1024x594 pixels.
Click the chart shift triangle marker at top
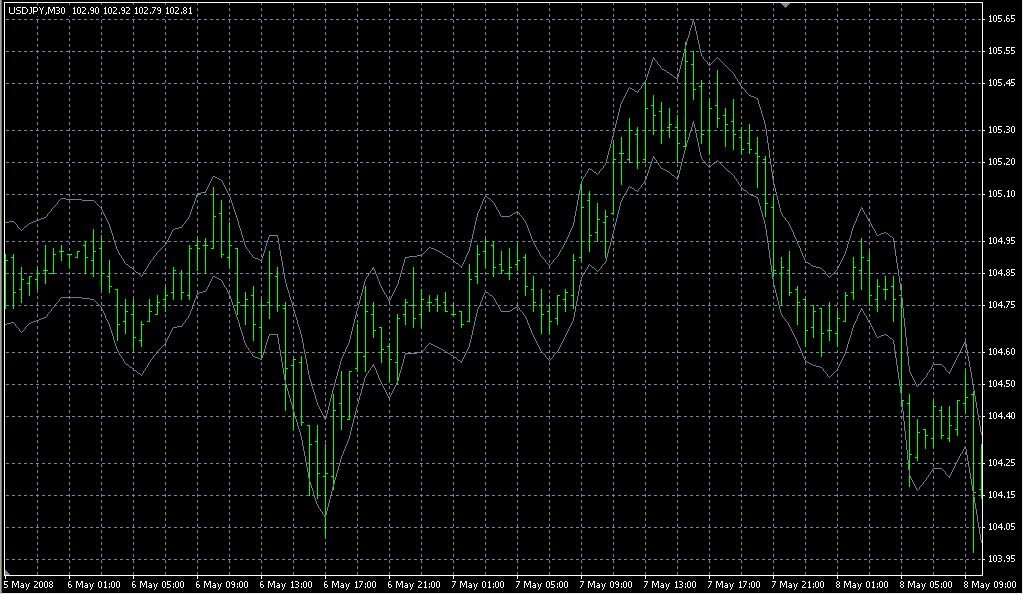click(x=787, y=5)
